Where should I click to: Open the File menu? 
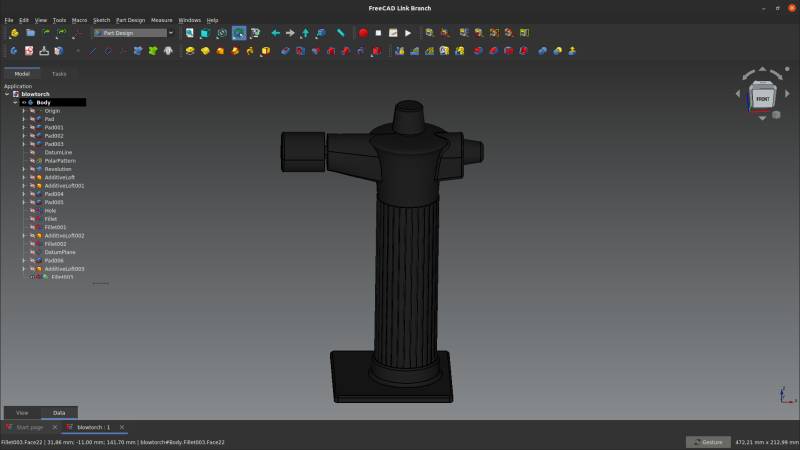(x=9, y=20)
